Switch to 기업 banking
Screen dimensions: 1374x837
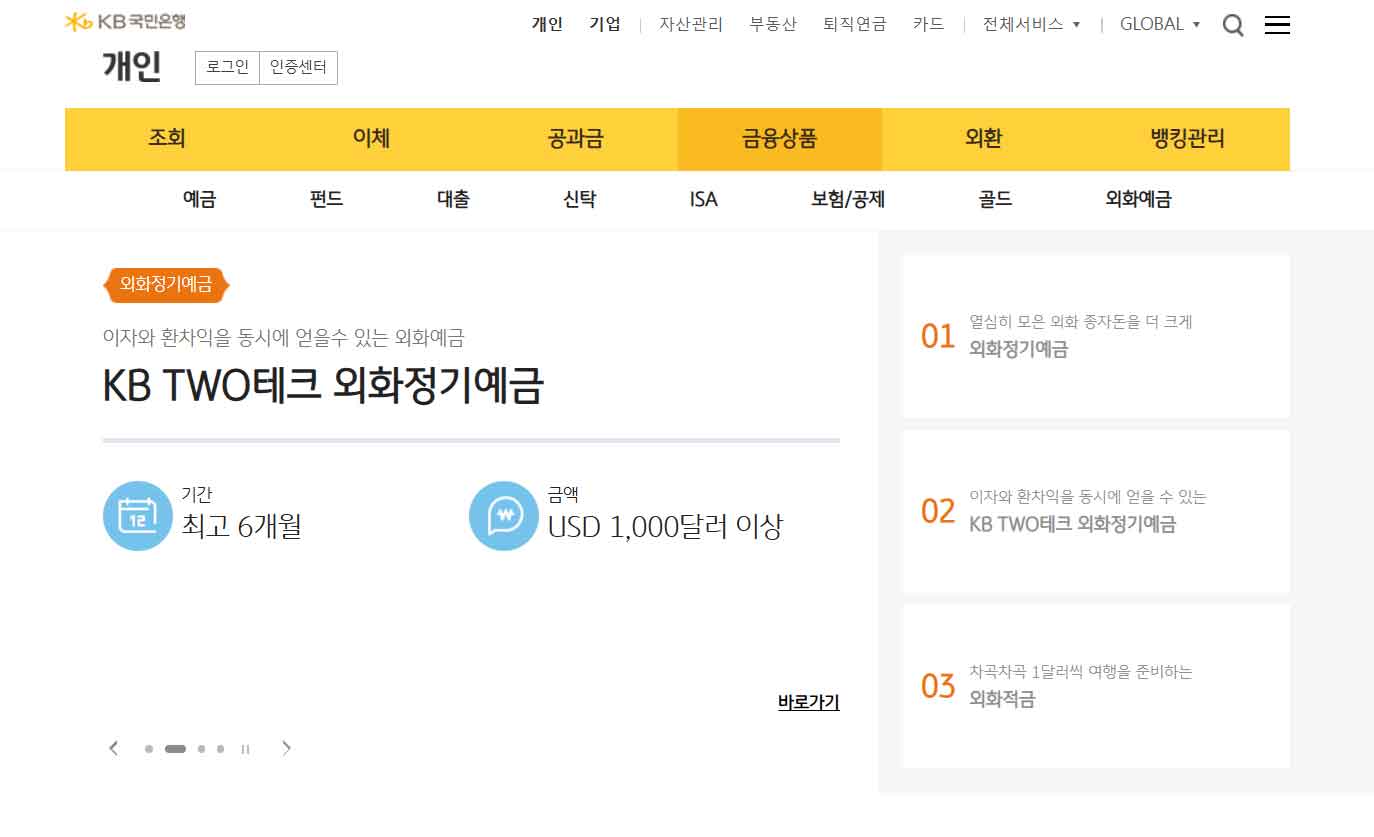point(605,24)
